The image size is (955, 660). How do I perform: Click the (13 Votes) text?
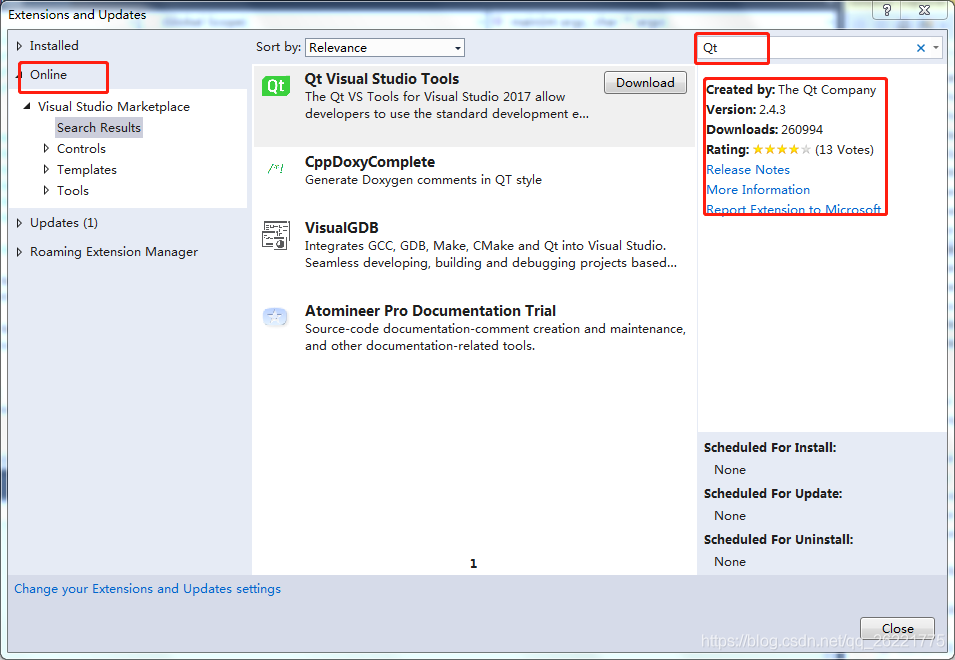pyautogui.click(x=844, y=150)
